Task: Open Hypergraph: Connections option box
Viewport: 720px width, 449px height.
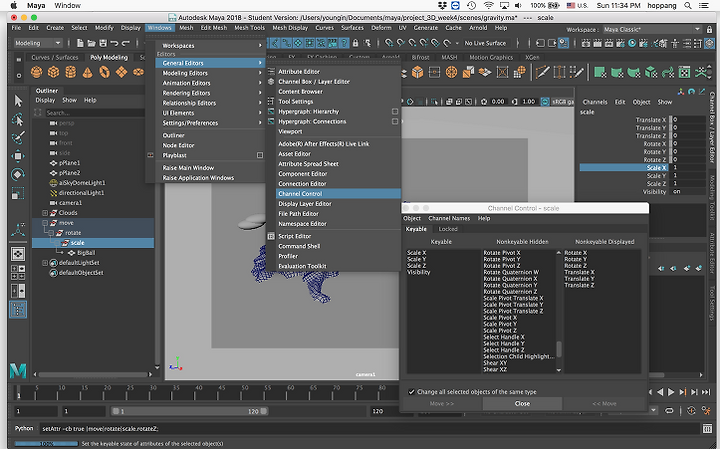Action: (395, 122)
